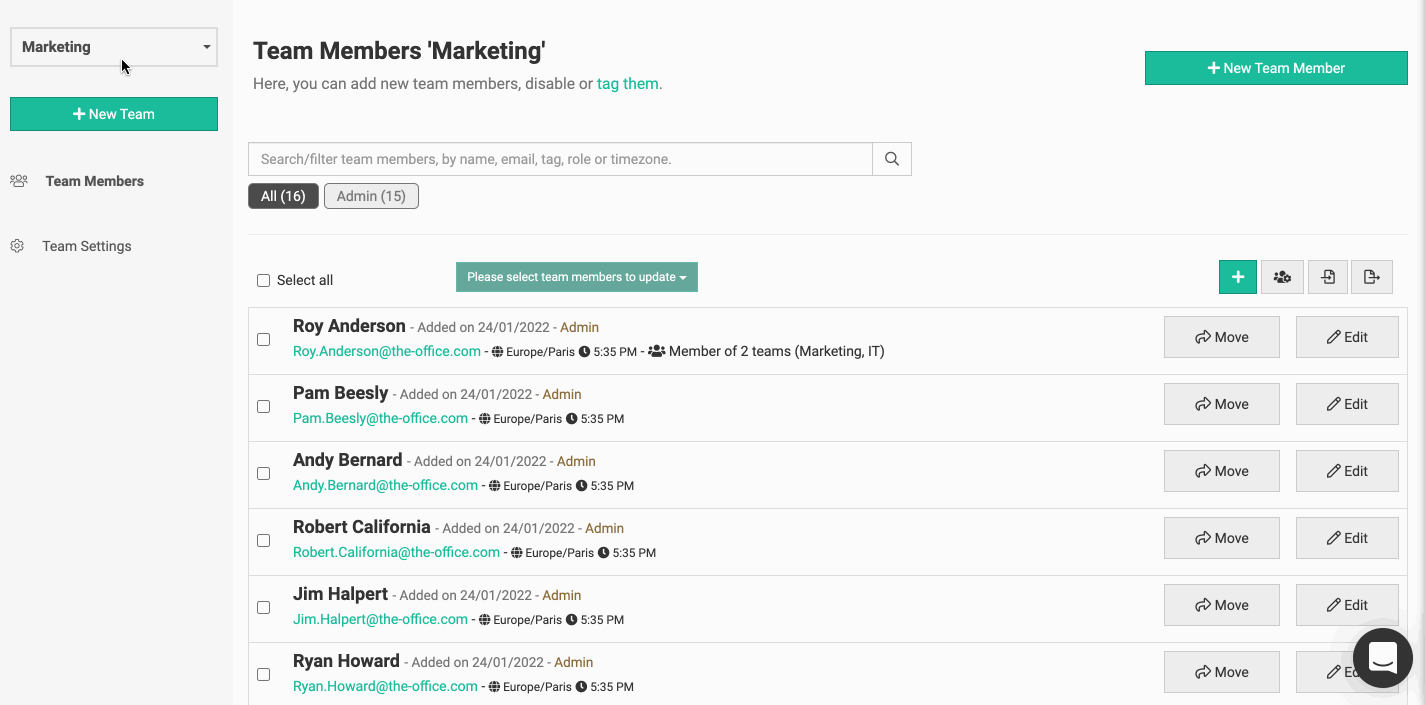1425x705 pixels.
Task: Click the search magnifier icon
Action: [x=892, y=159]
